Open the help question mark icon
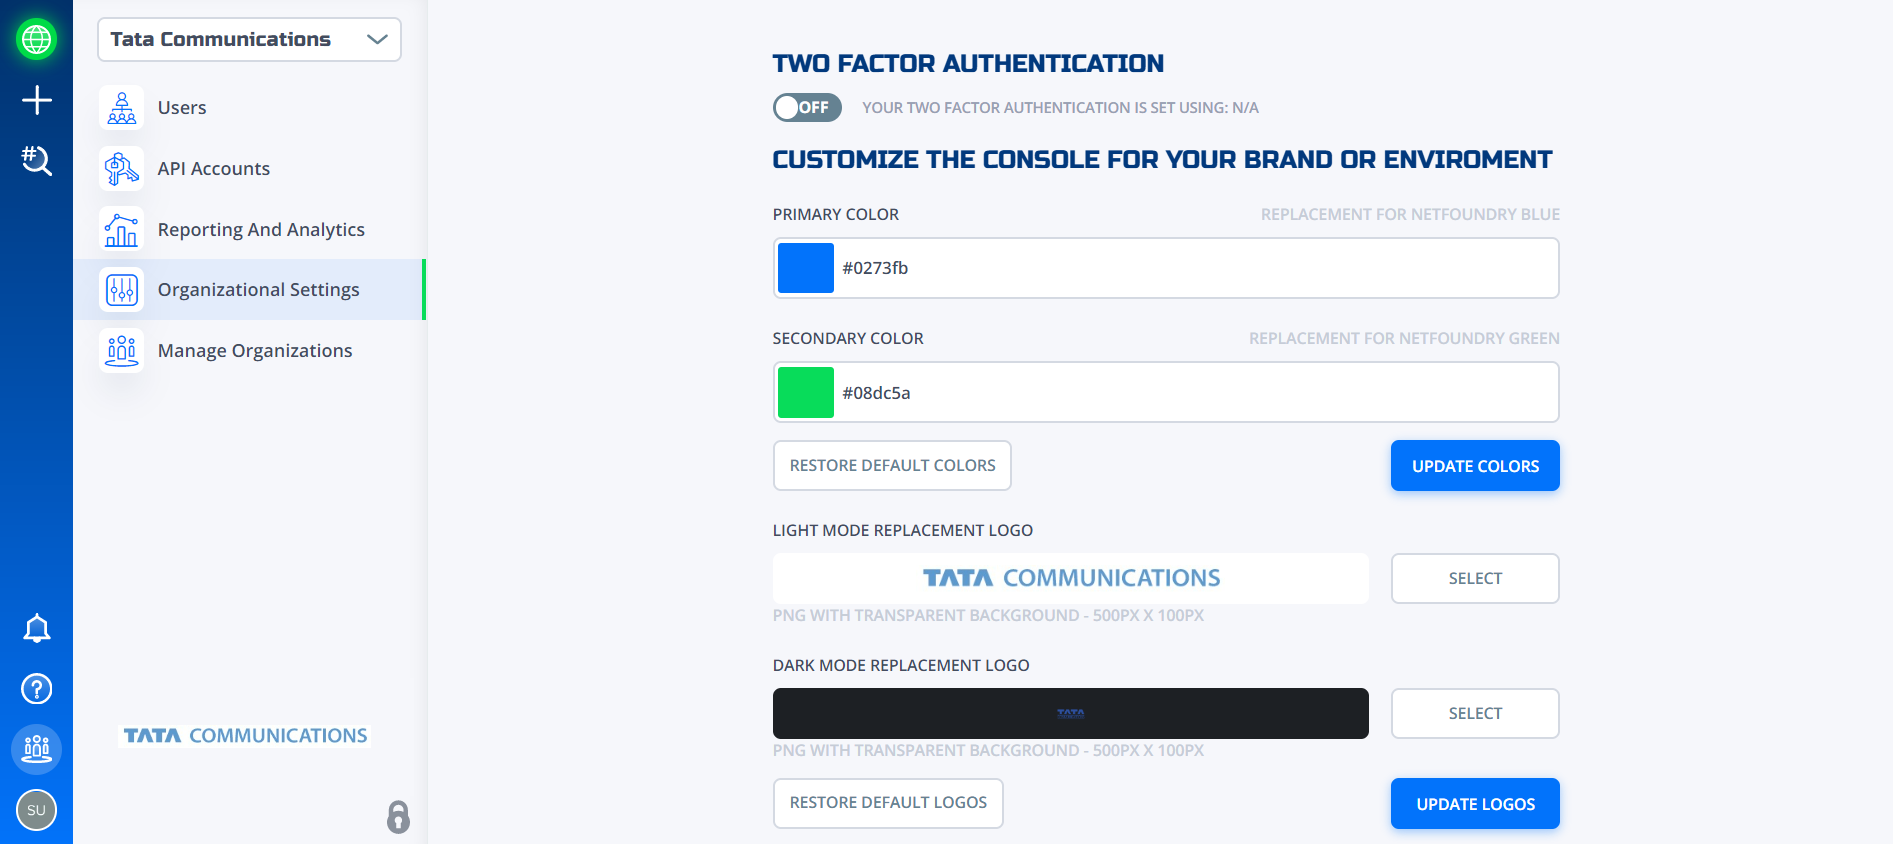This screenshot has height=844, width=1893. pos(37,689)
